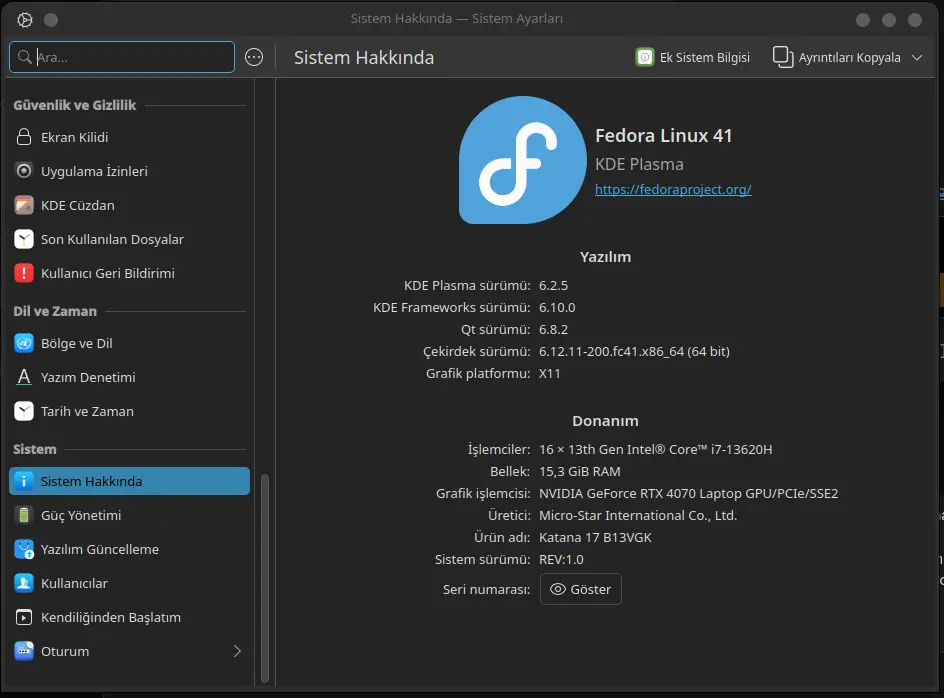Click the Tarih ve Zaman clock icon
944x698 pixels.
(23, 411)
